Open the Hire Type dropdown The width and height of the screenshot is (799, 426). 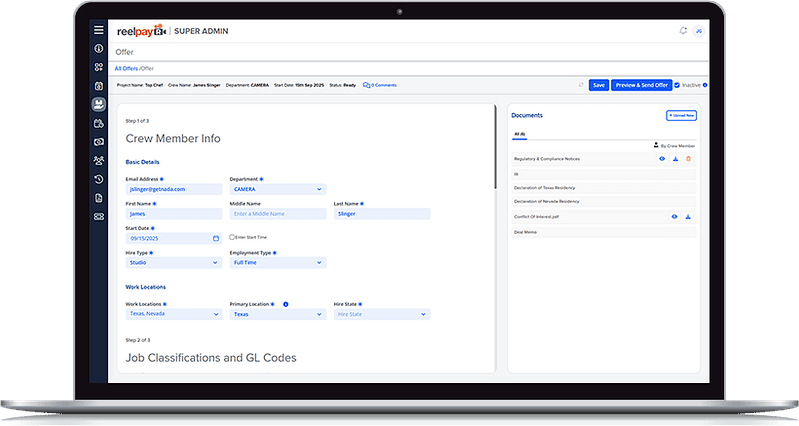tap(174, 263)
